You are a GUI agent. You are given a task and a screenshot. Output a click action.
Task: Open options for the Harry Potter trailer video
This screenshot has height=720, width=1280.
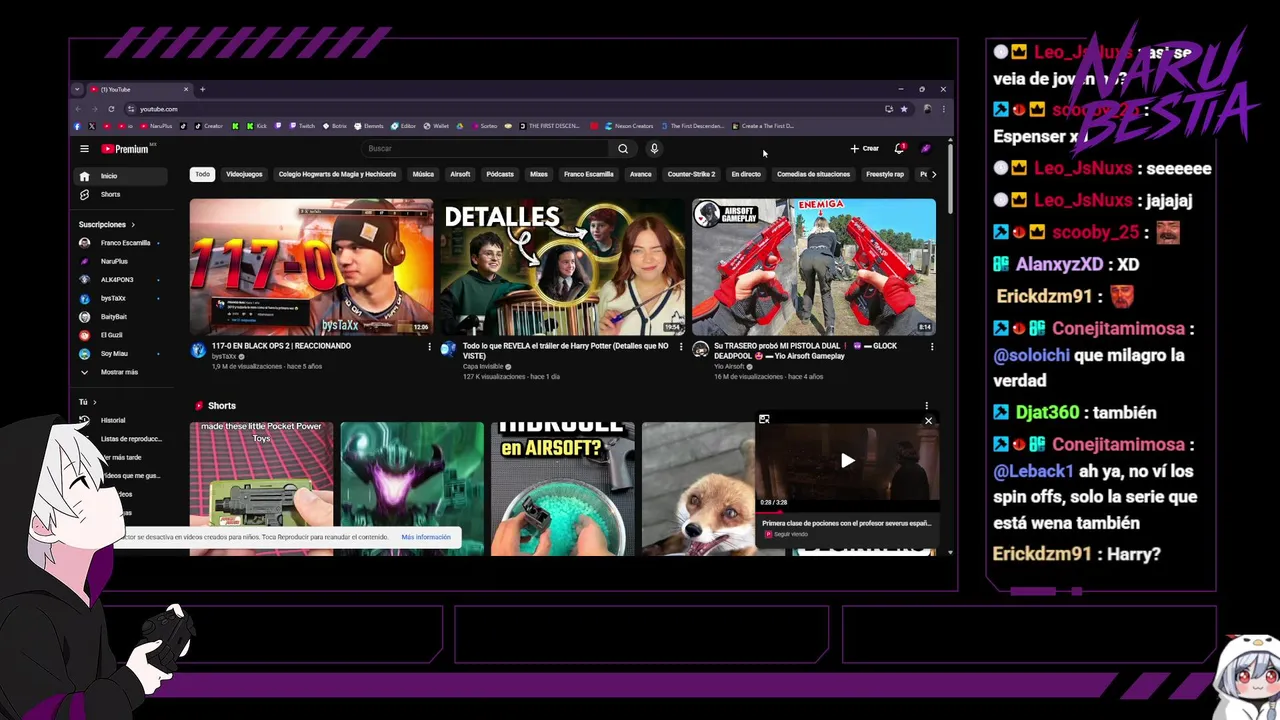681,347
